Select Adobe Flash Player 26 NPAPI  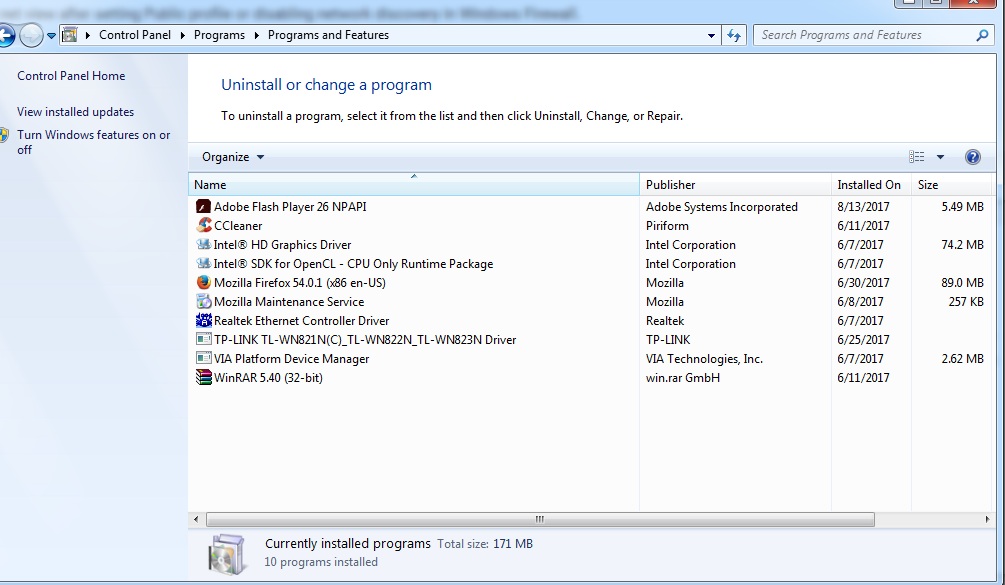pos(290,206)
